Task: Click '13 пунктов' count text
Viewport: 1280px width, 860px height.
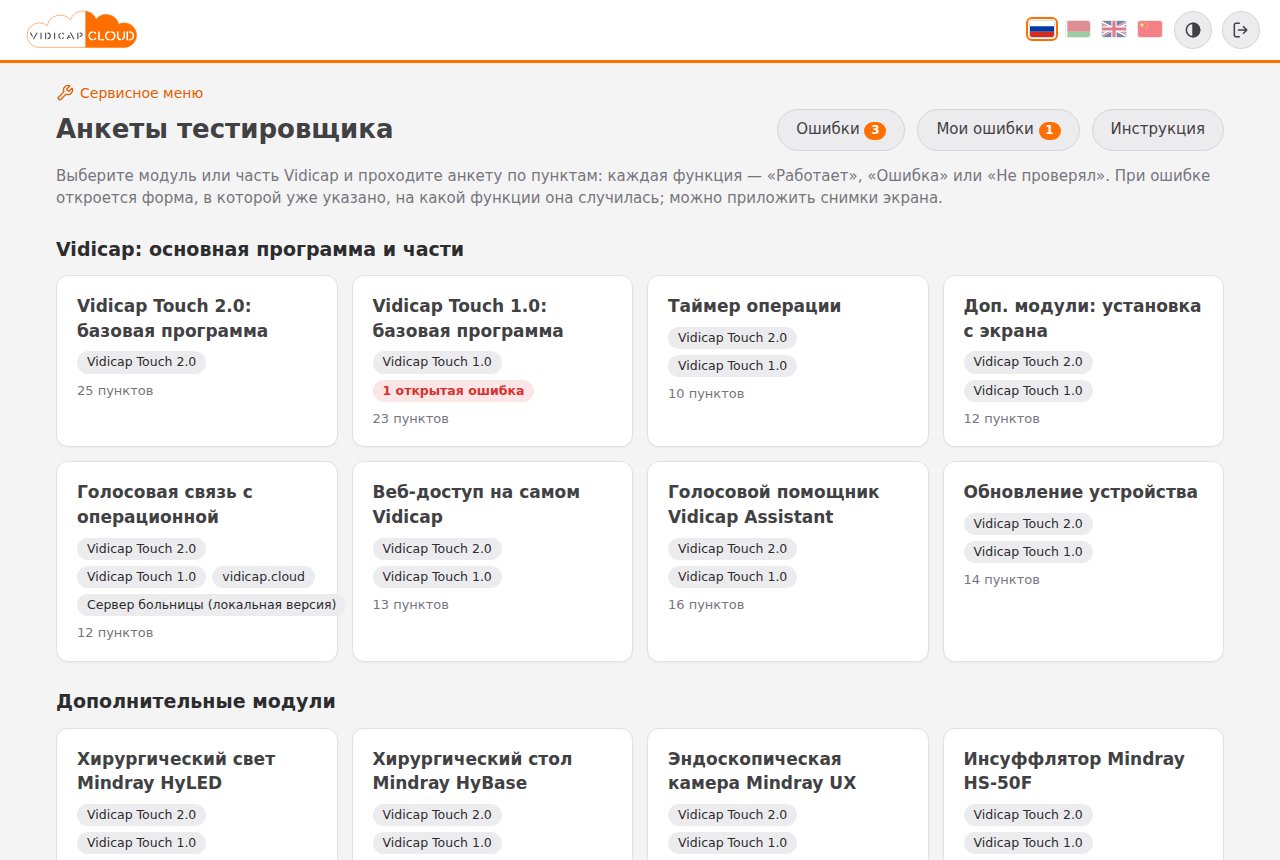Action: tap(411, 605)
